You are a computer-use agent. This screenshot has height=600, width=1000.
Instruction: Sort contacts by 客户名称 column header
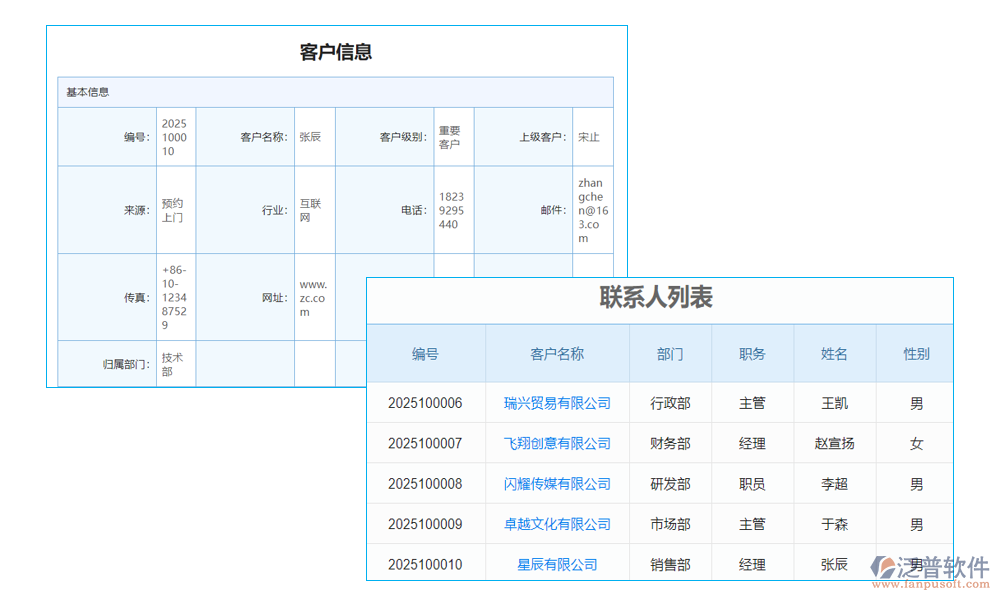tap(556, 353)
